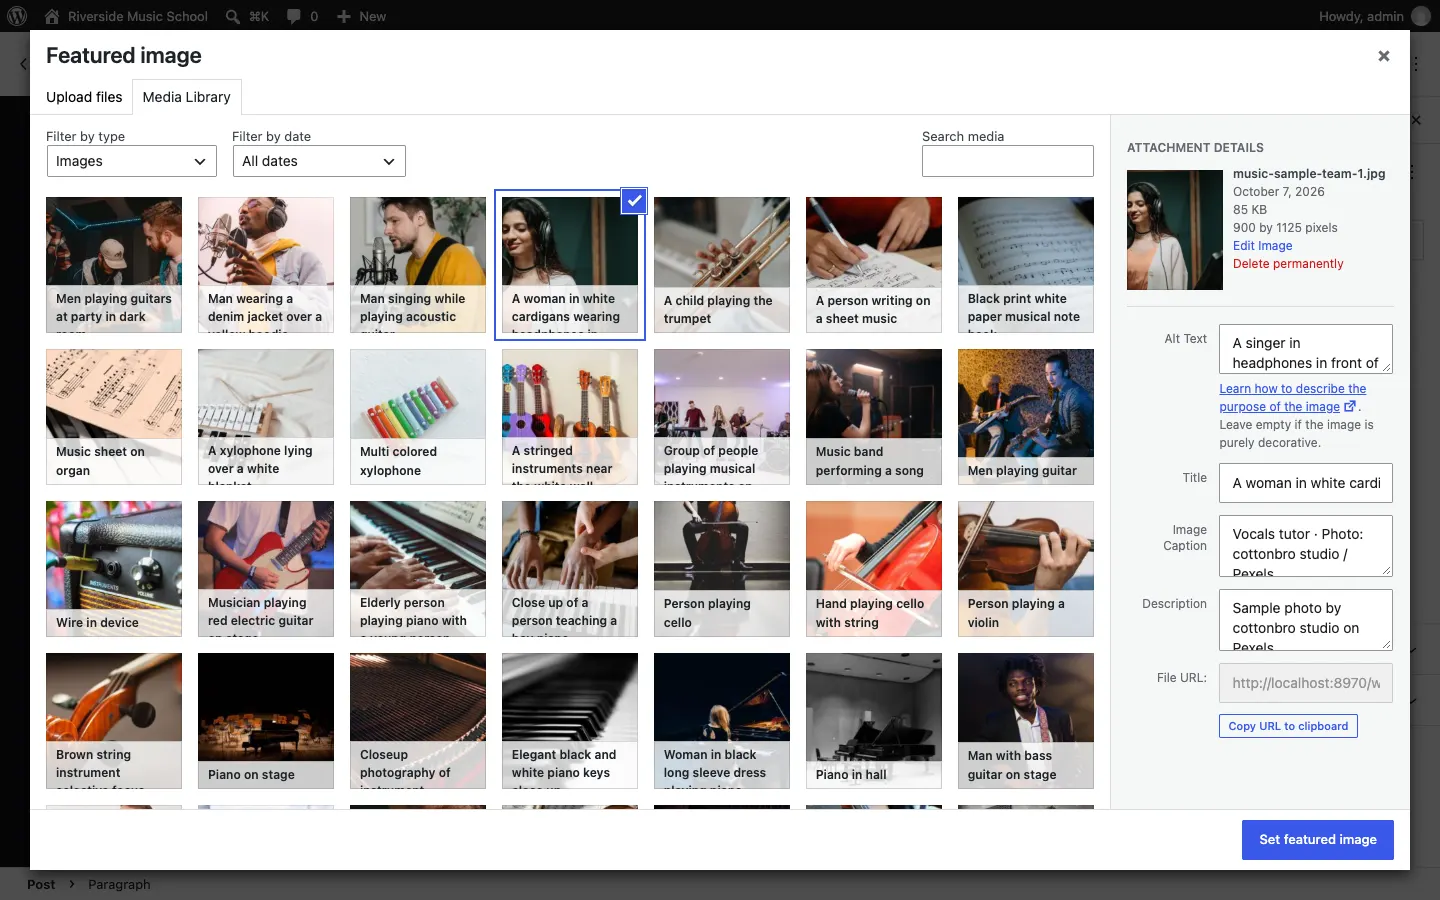The height and width of the screenshot is (900, 1440).
Task: Open the Edit Image link
Action: [1262, 246]
